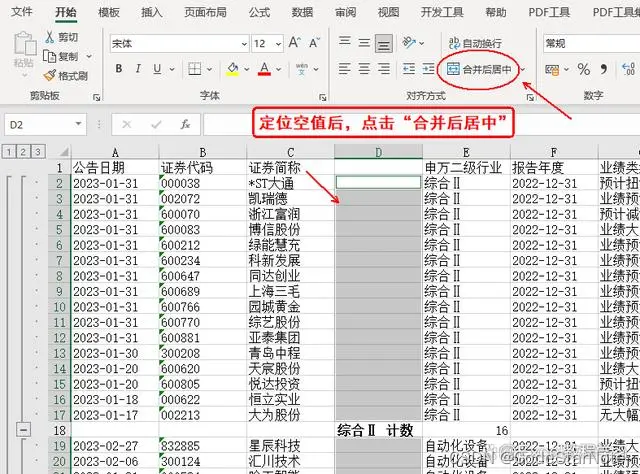The height and width of the screenshot is (474, 640).
Task: Click the formula bar cancel X icon
Action: click(x=127, y=124)
